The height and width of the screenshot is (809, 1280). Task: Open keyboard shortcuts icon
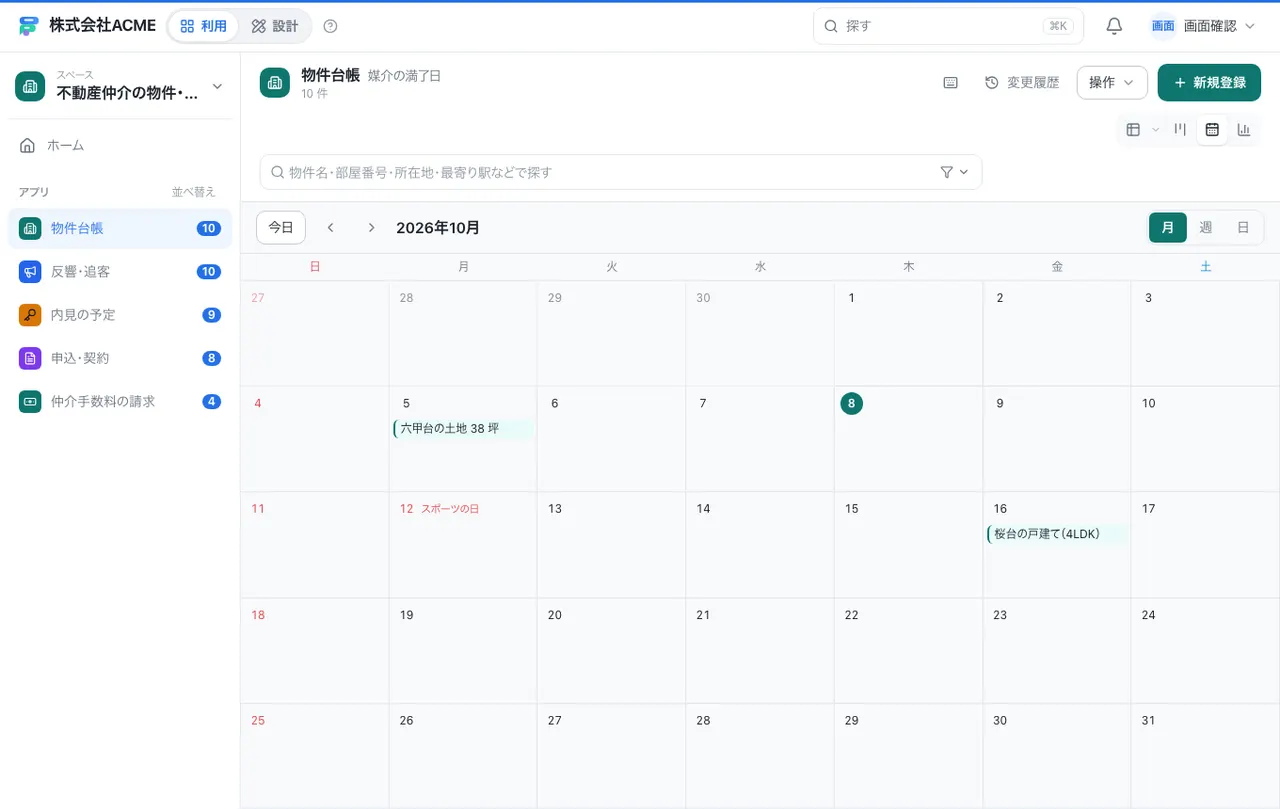pos(950,83)
